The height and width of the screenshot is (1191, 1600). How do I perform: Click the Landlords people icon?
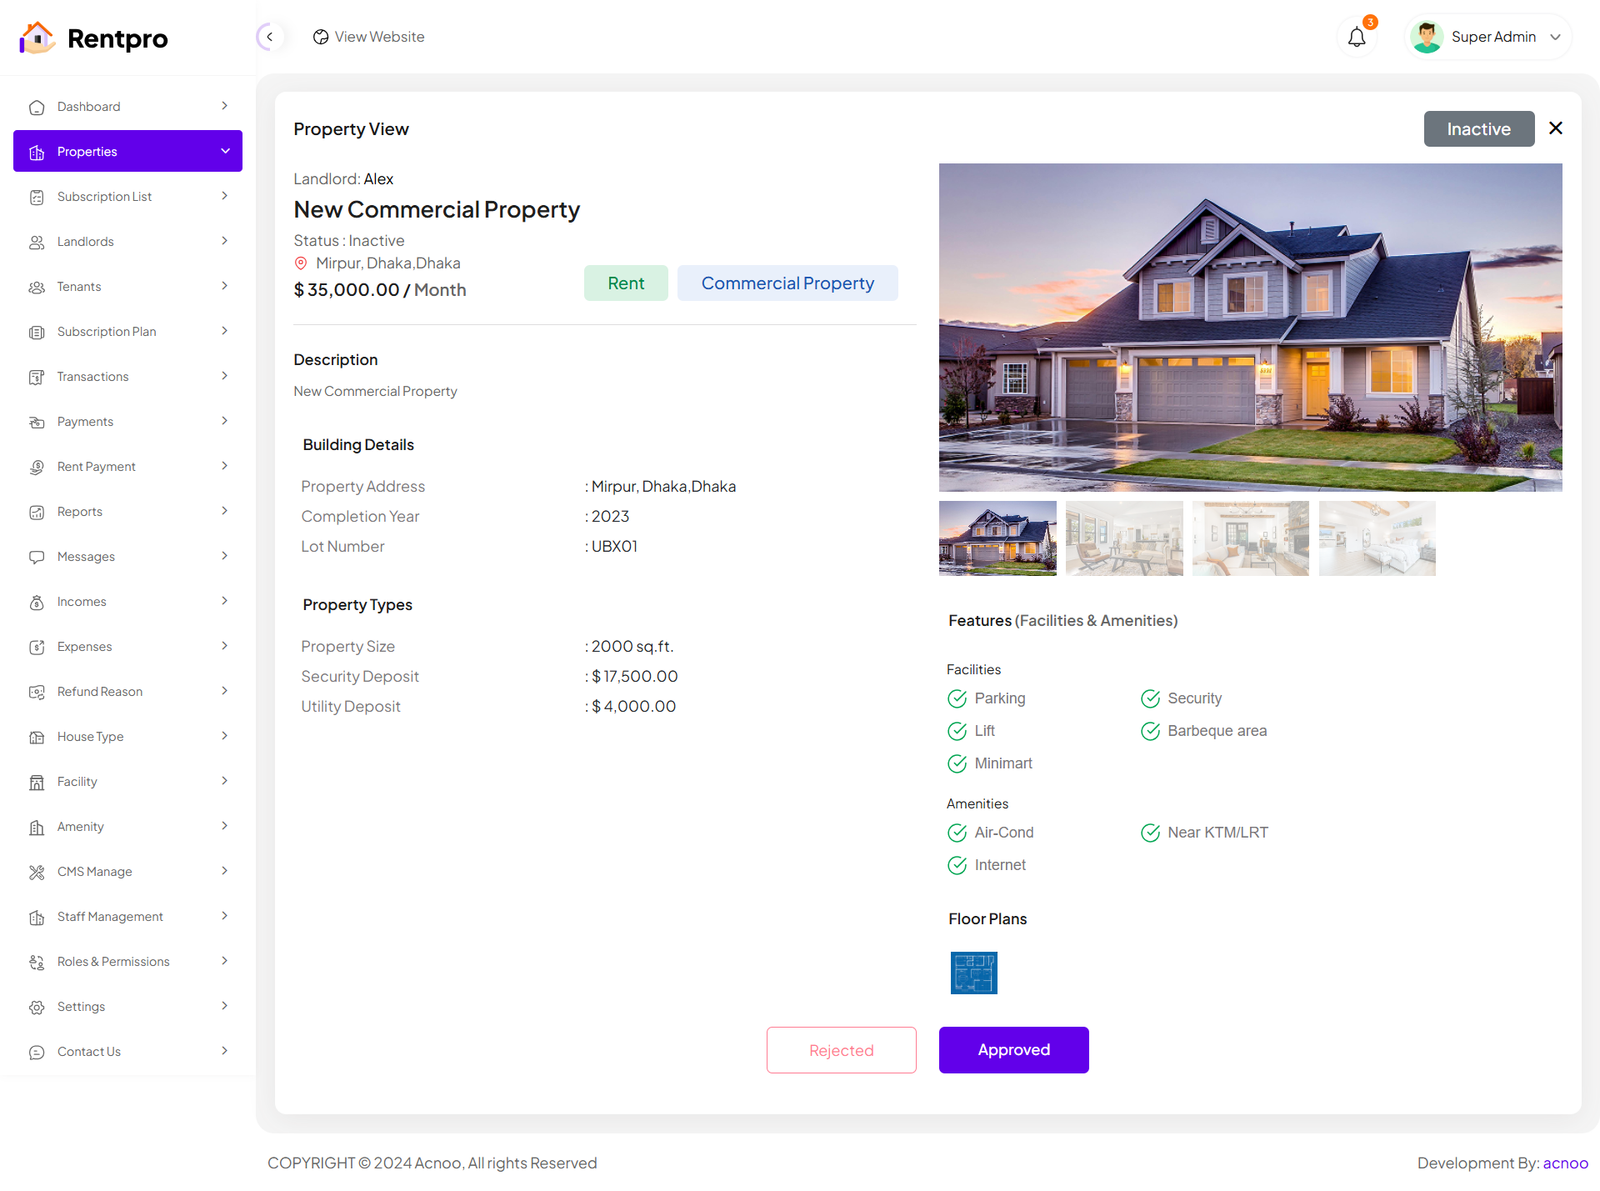[x=37, y=242]
